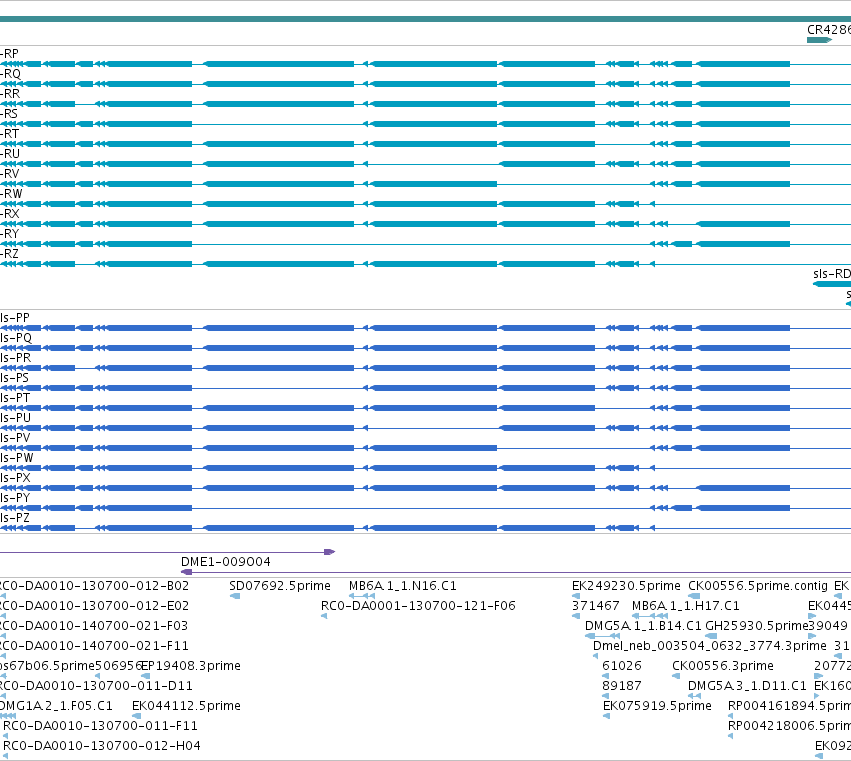Click the RC0-DA0010-130700-012-E02 label
This screenshot has height=761, width=851.
click(94, 606)
